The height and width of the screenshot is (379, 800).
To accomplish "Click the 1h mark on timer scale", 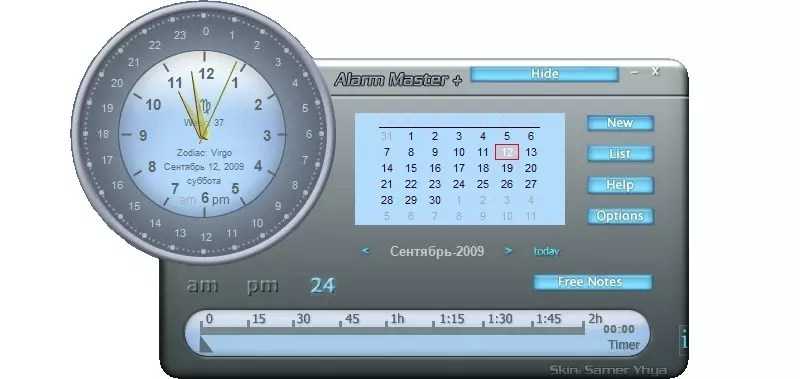I will (x=397, y=319).
